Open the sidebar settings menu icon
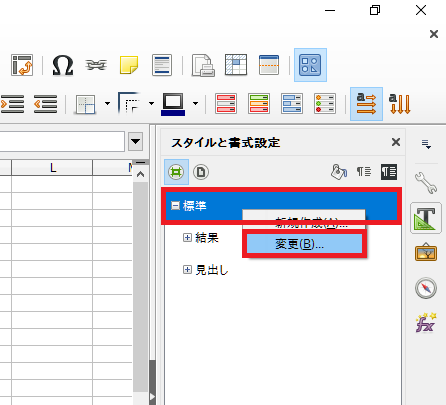This screenshot has width=446, height=405. (x=426, y=144)
